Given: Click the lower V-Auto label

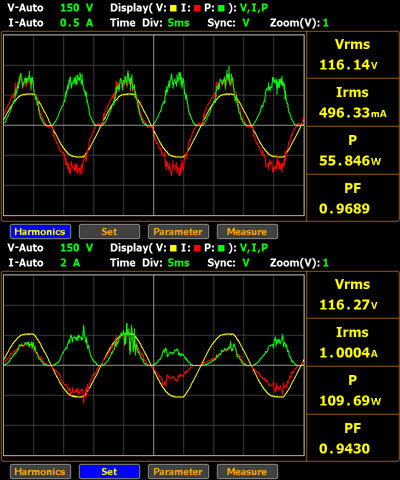Looking at the screenshot, I should coord(26,248).
